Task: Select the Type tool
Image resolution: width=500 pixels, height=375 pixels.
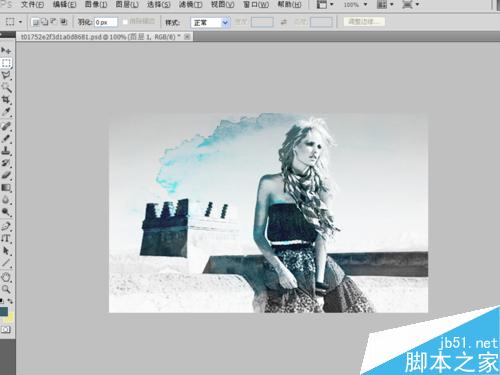Action: click(6, 239)
